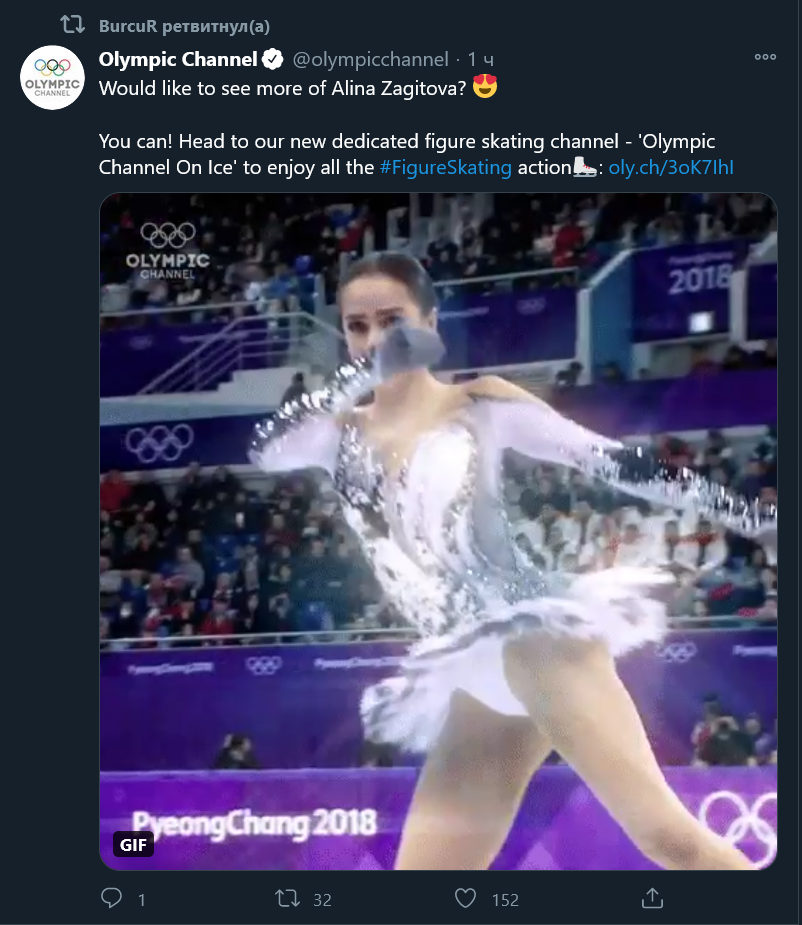Like the tweet with heart icon
The image size is (802, 925).
point(465,898)
